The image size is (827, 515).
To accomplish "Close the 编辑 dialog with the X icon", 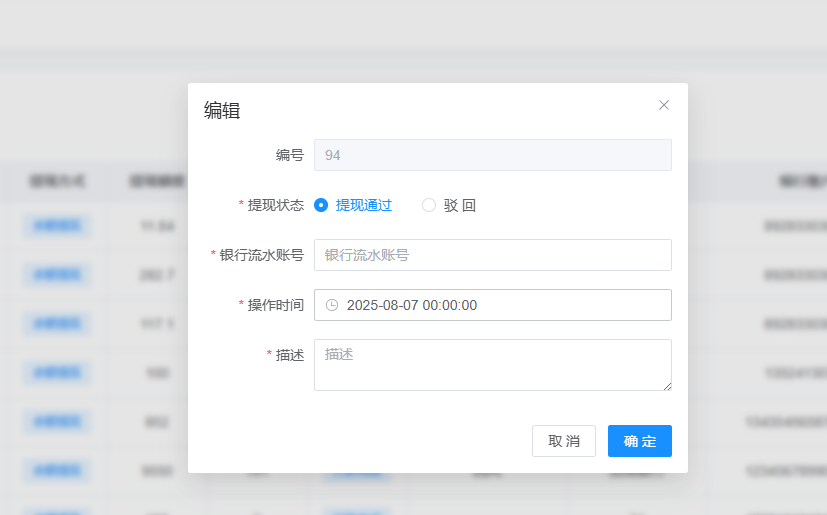I will tap(664, 105).
